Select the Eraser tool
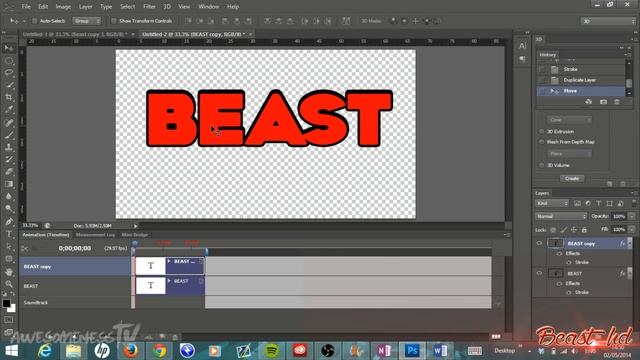This screenshot has height=360, width=640. point(9,171)
